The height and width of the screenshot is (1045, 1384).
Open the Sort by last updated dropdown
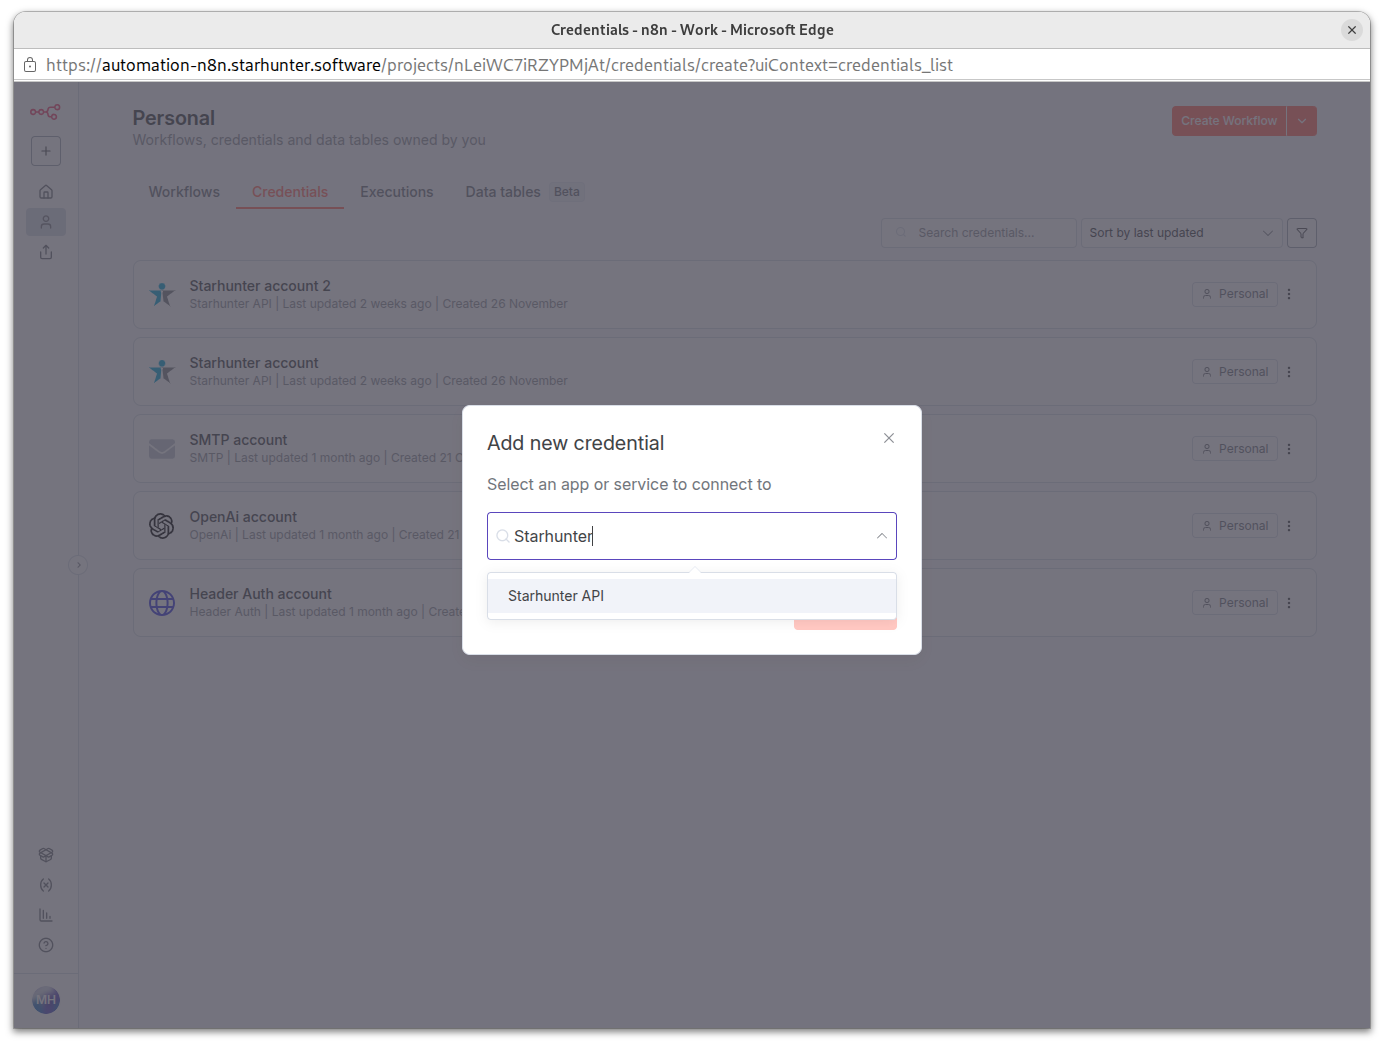(1181, 233)
